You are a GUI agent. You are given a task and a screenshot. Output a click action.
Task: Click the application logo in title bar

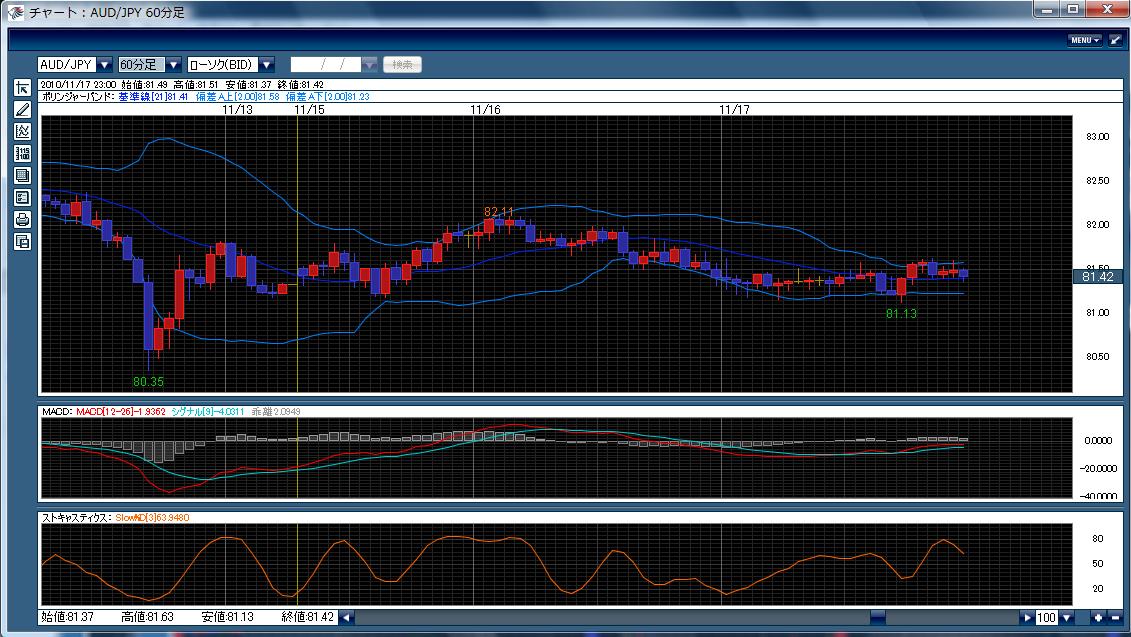(15, 12)
